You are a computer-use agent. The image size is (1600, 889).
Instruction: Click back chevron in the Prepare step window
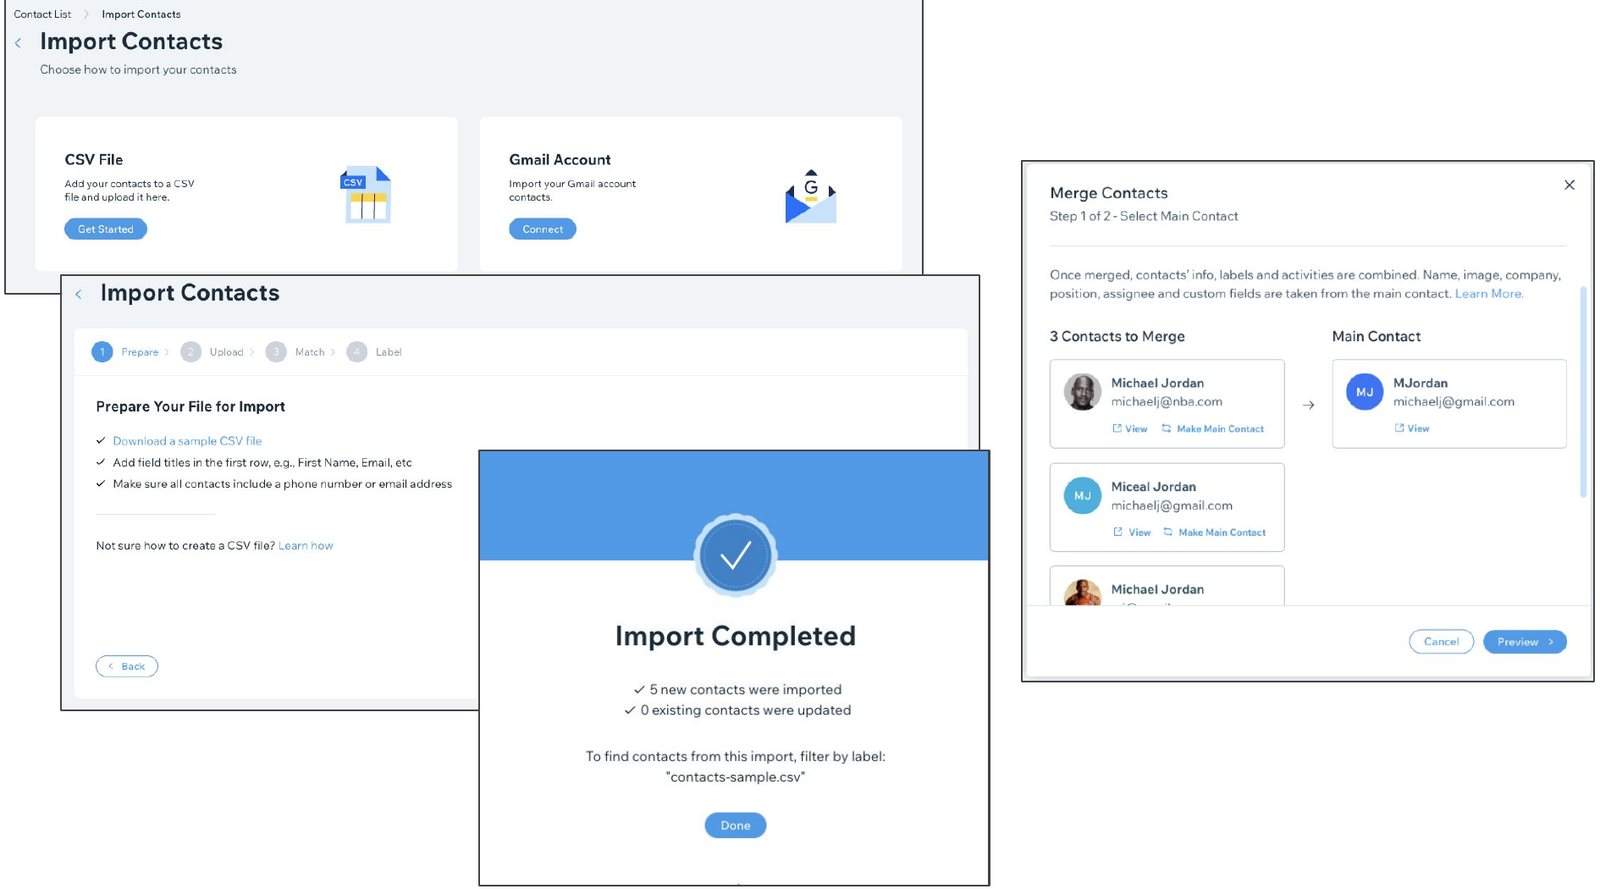coord(79,294)
